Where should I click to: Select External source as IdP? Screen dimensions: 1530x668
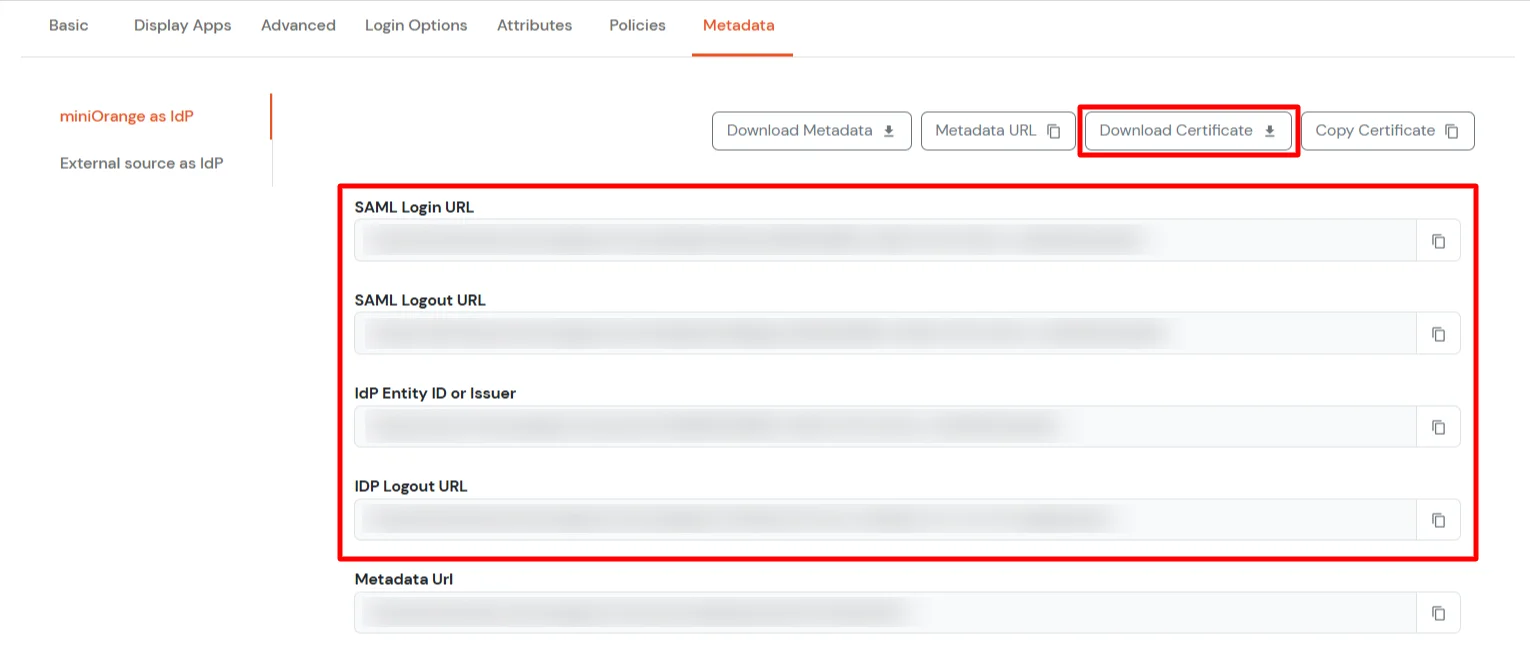click(x=141, y=163)
